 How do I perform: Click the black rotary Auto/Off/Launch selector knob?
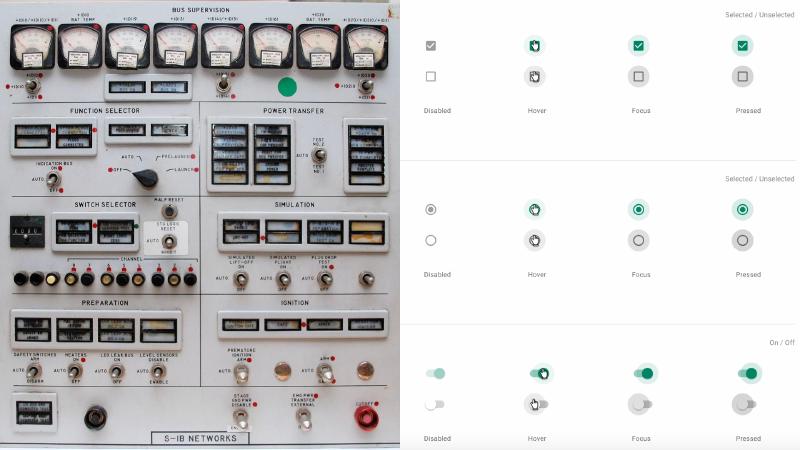tap(147, 177)
